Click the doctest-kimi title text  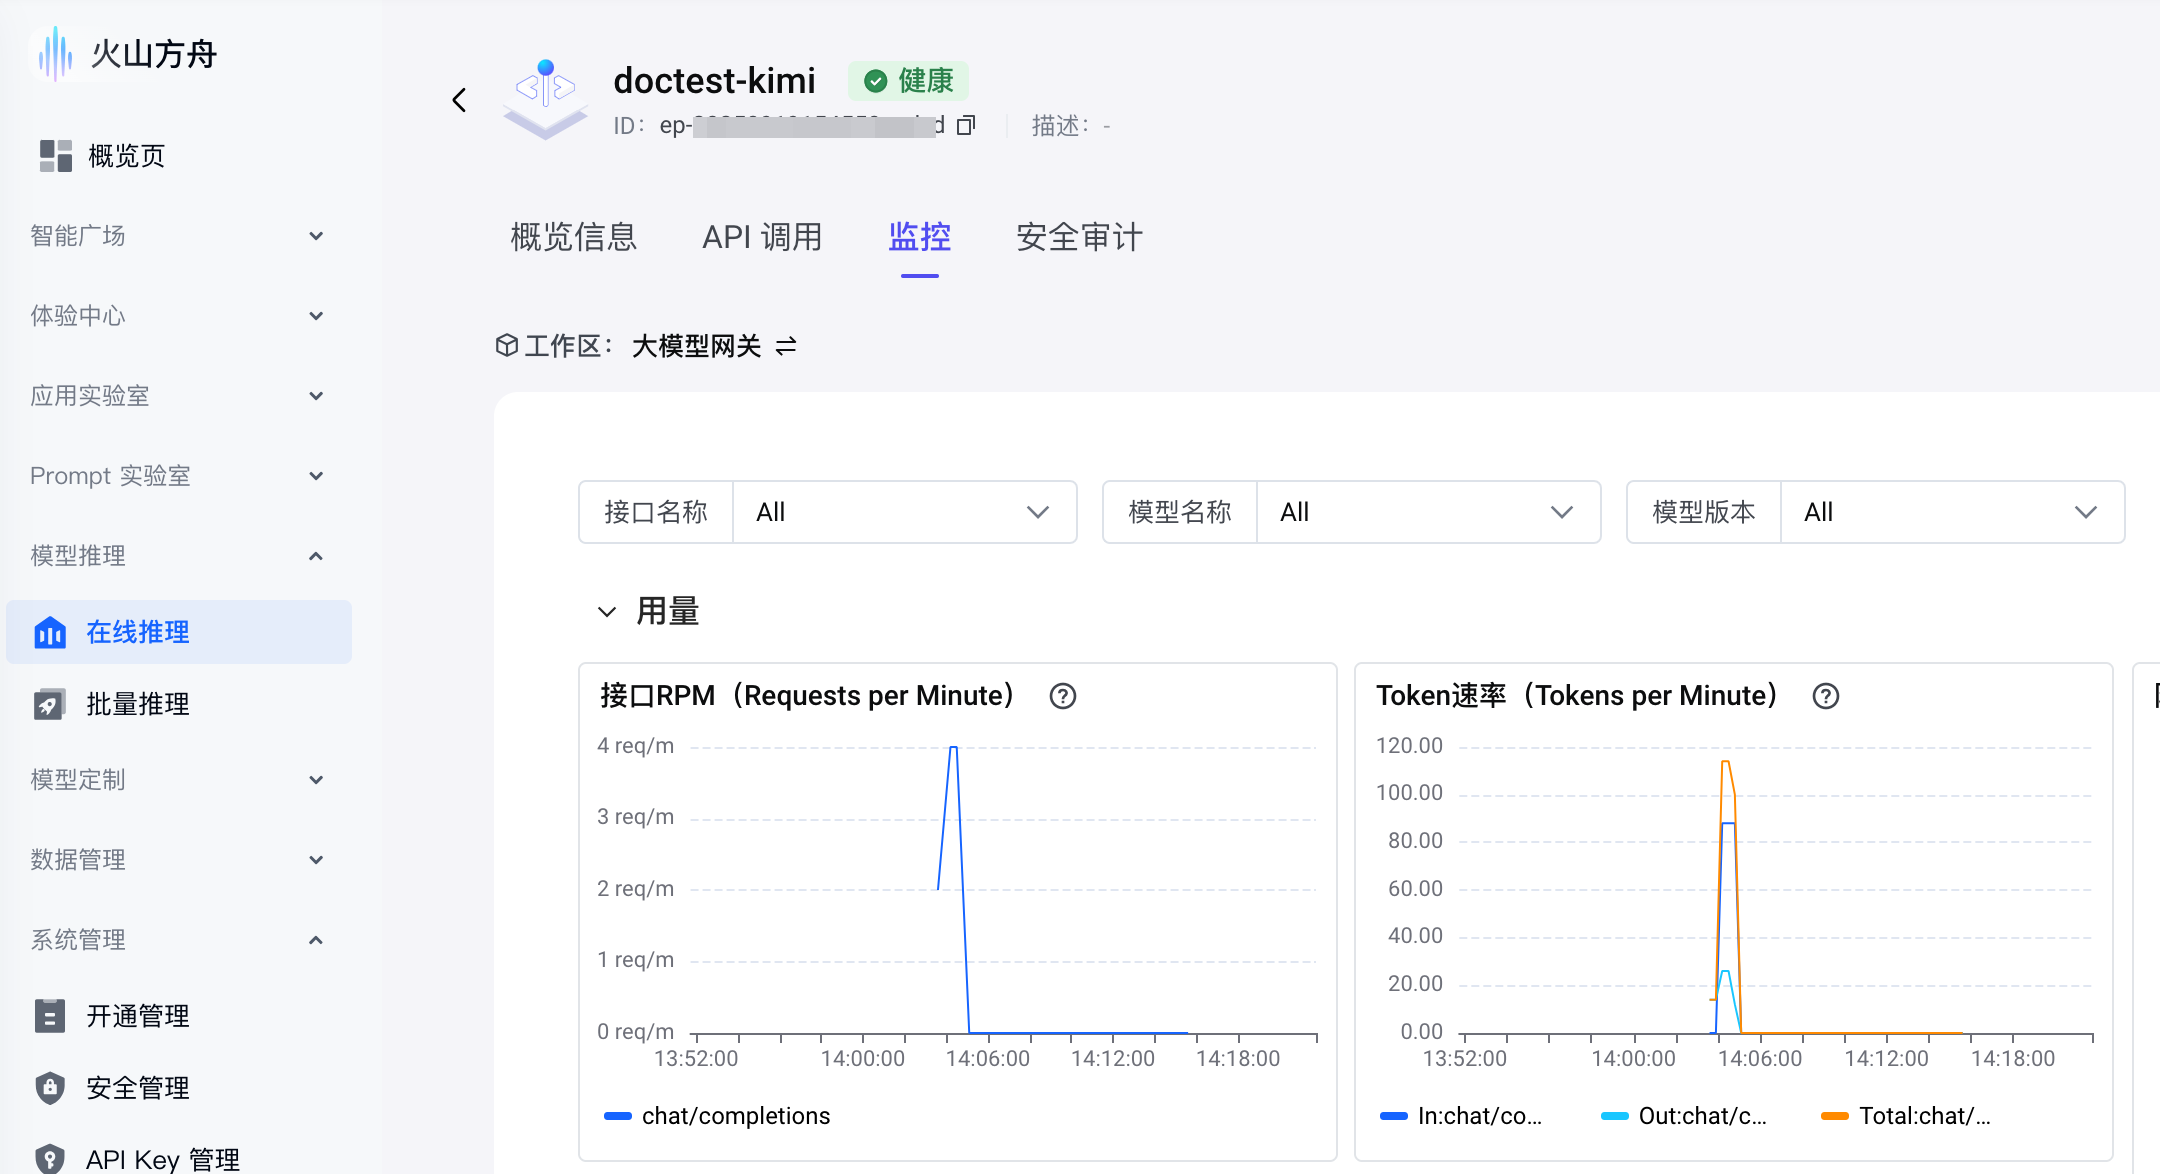[714, 81]
